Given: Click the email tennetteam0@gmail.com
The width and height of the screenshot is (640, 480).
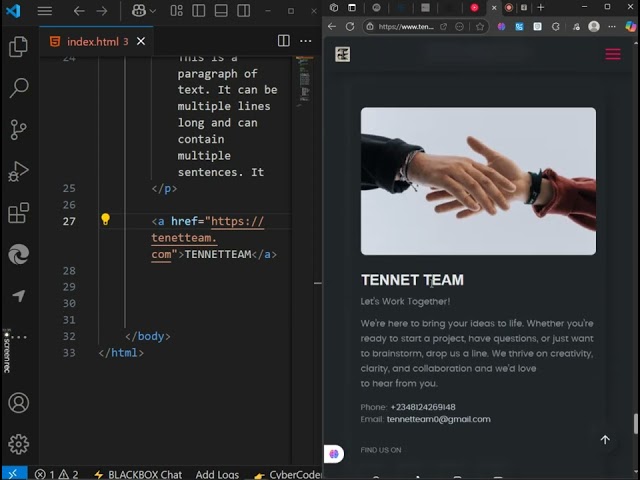Looking at the screenshot, I should [x=439, y=419].
